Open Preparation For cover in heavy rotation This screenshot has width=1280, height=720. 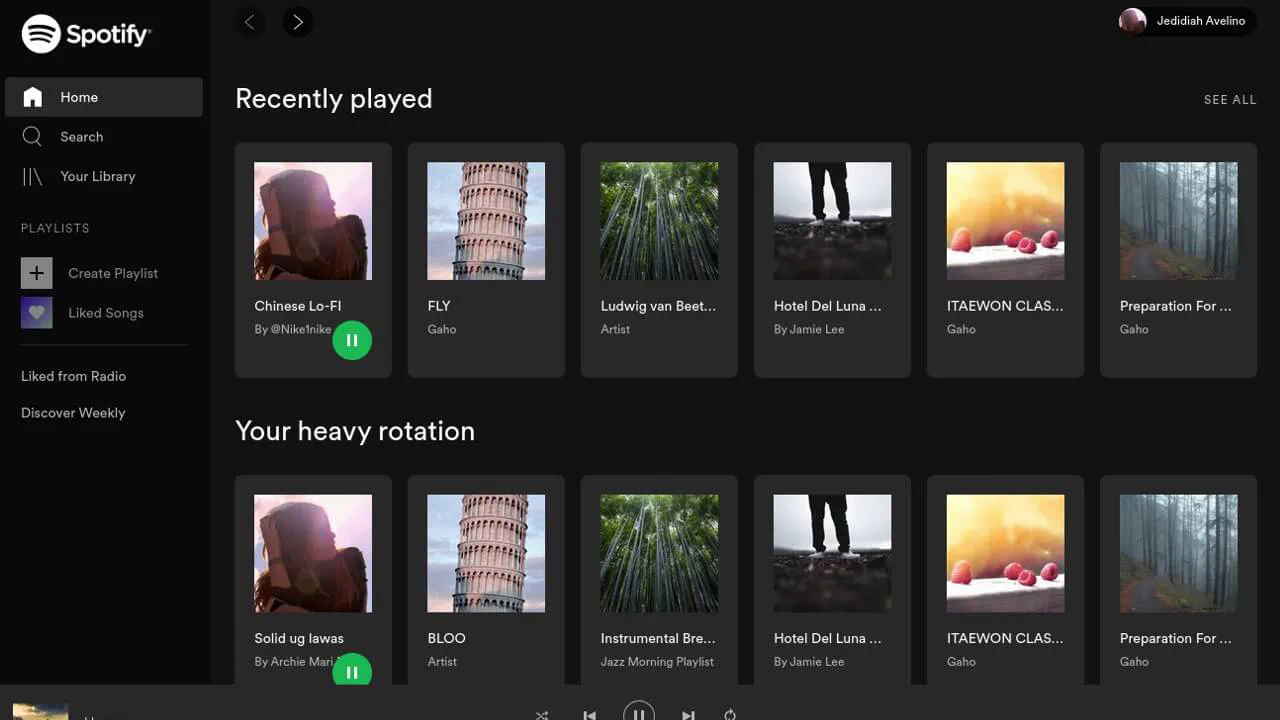(x=1178, y=553)
